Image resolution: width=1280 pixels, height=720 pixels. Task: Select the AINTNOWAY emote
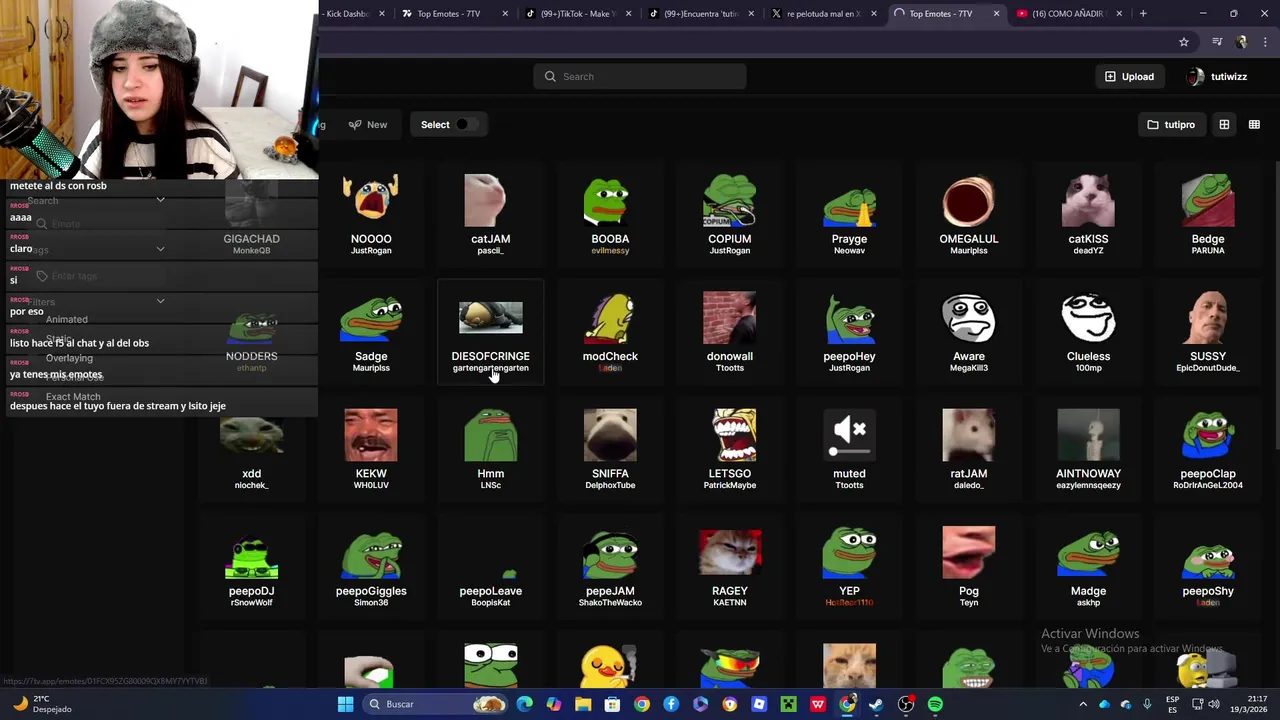(1088, 448)
